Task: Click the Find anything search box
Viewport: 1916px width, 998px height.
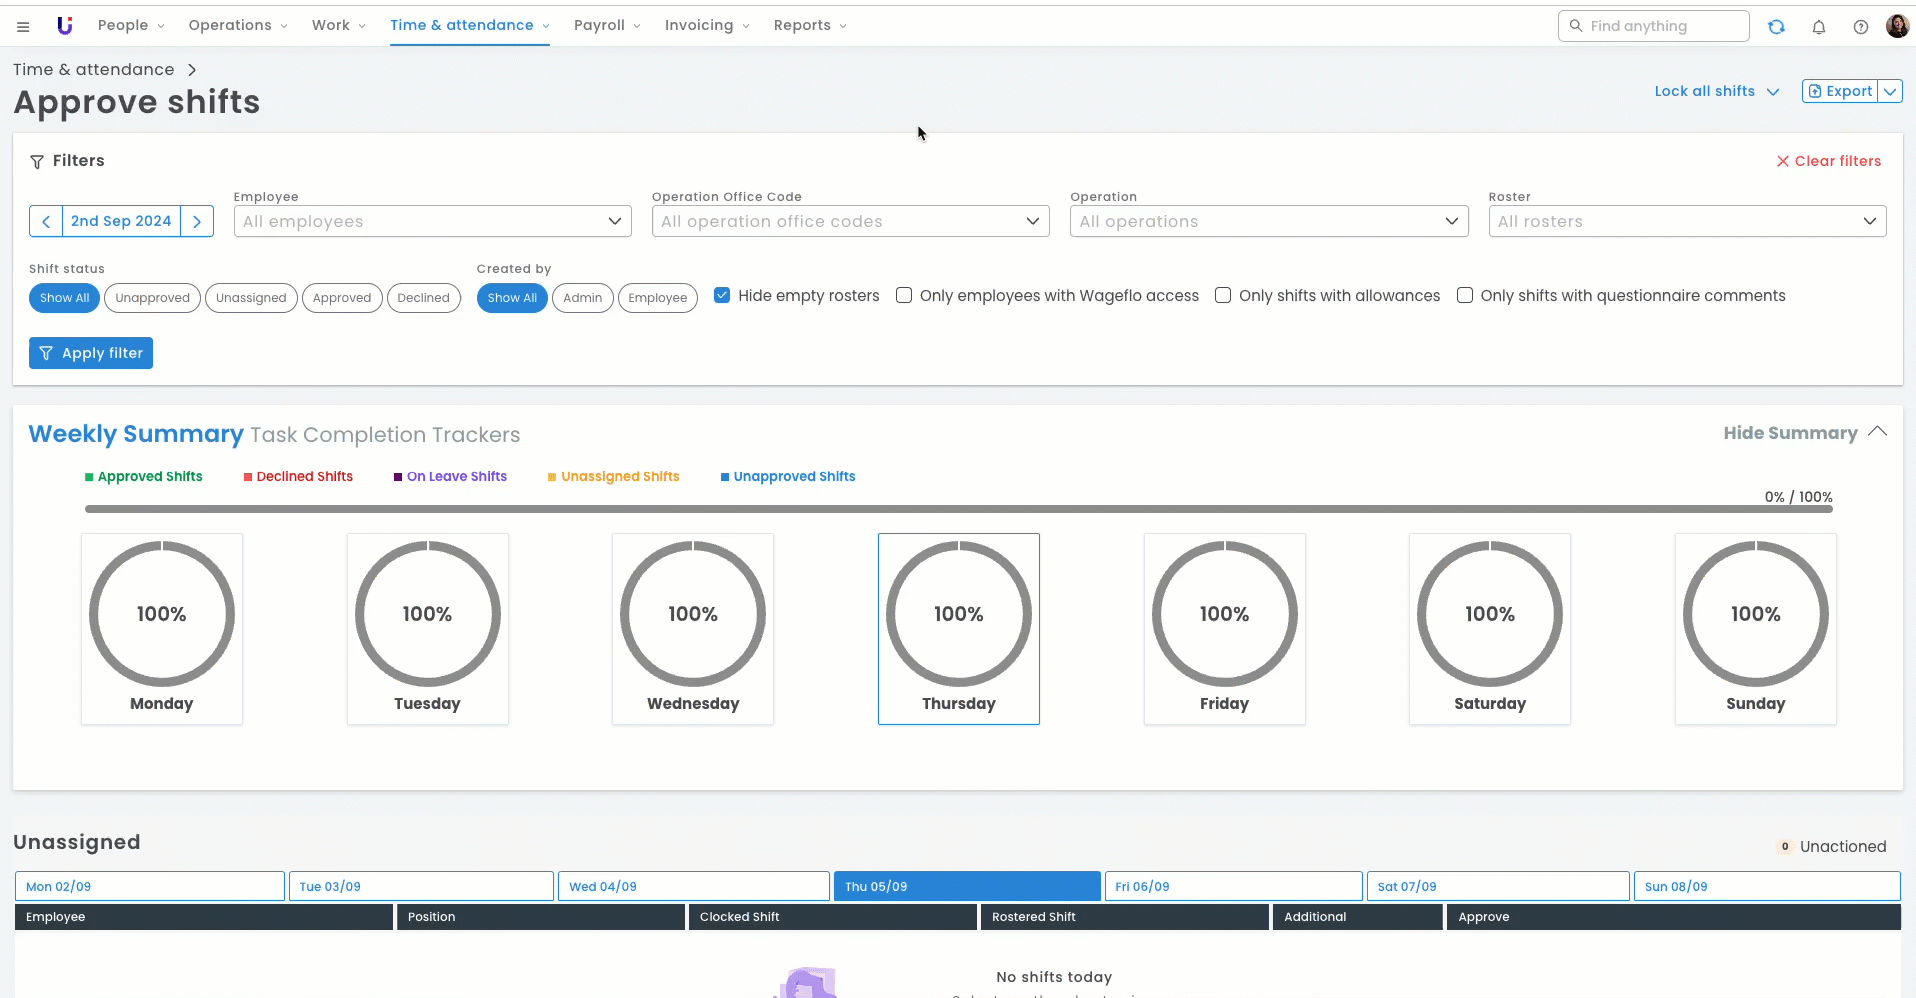Action: tap(1653, 26)
